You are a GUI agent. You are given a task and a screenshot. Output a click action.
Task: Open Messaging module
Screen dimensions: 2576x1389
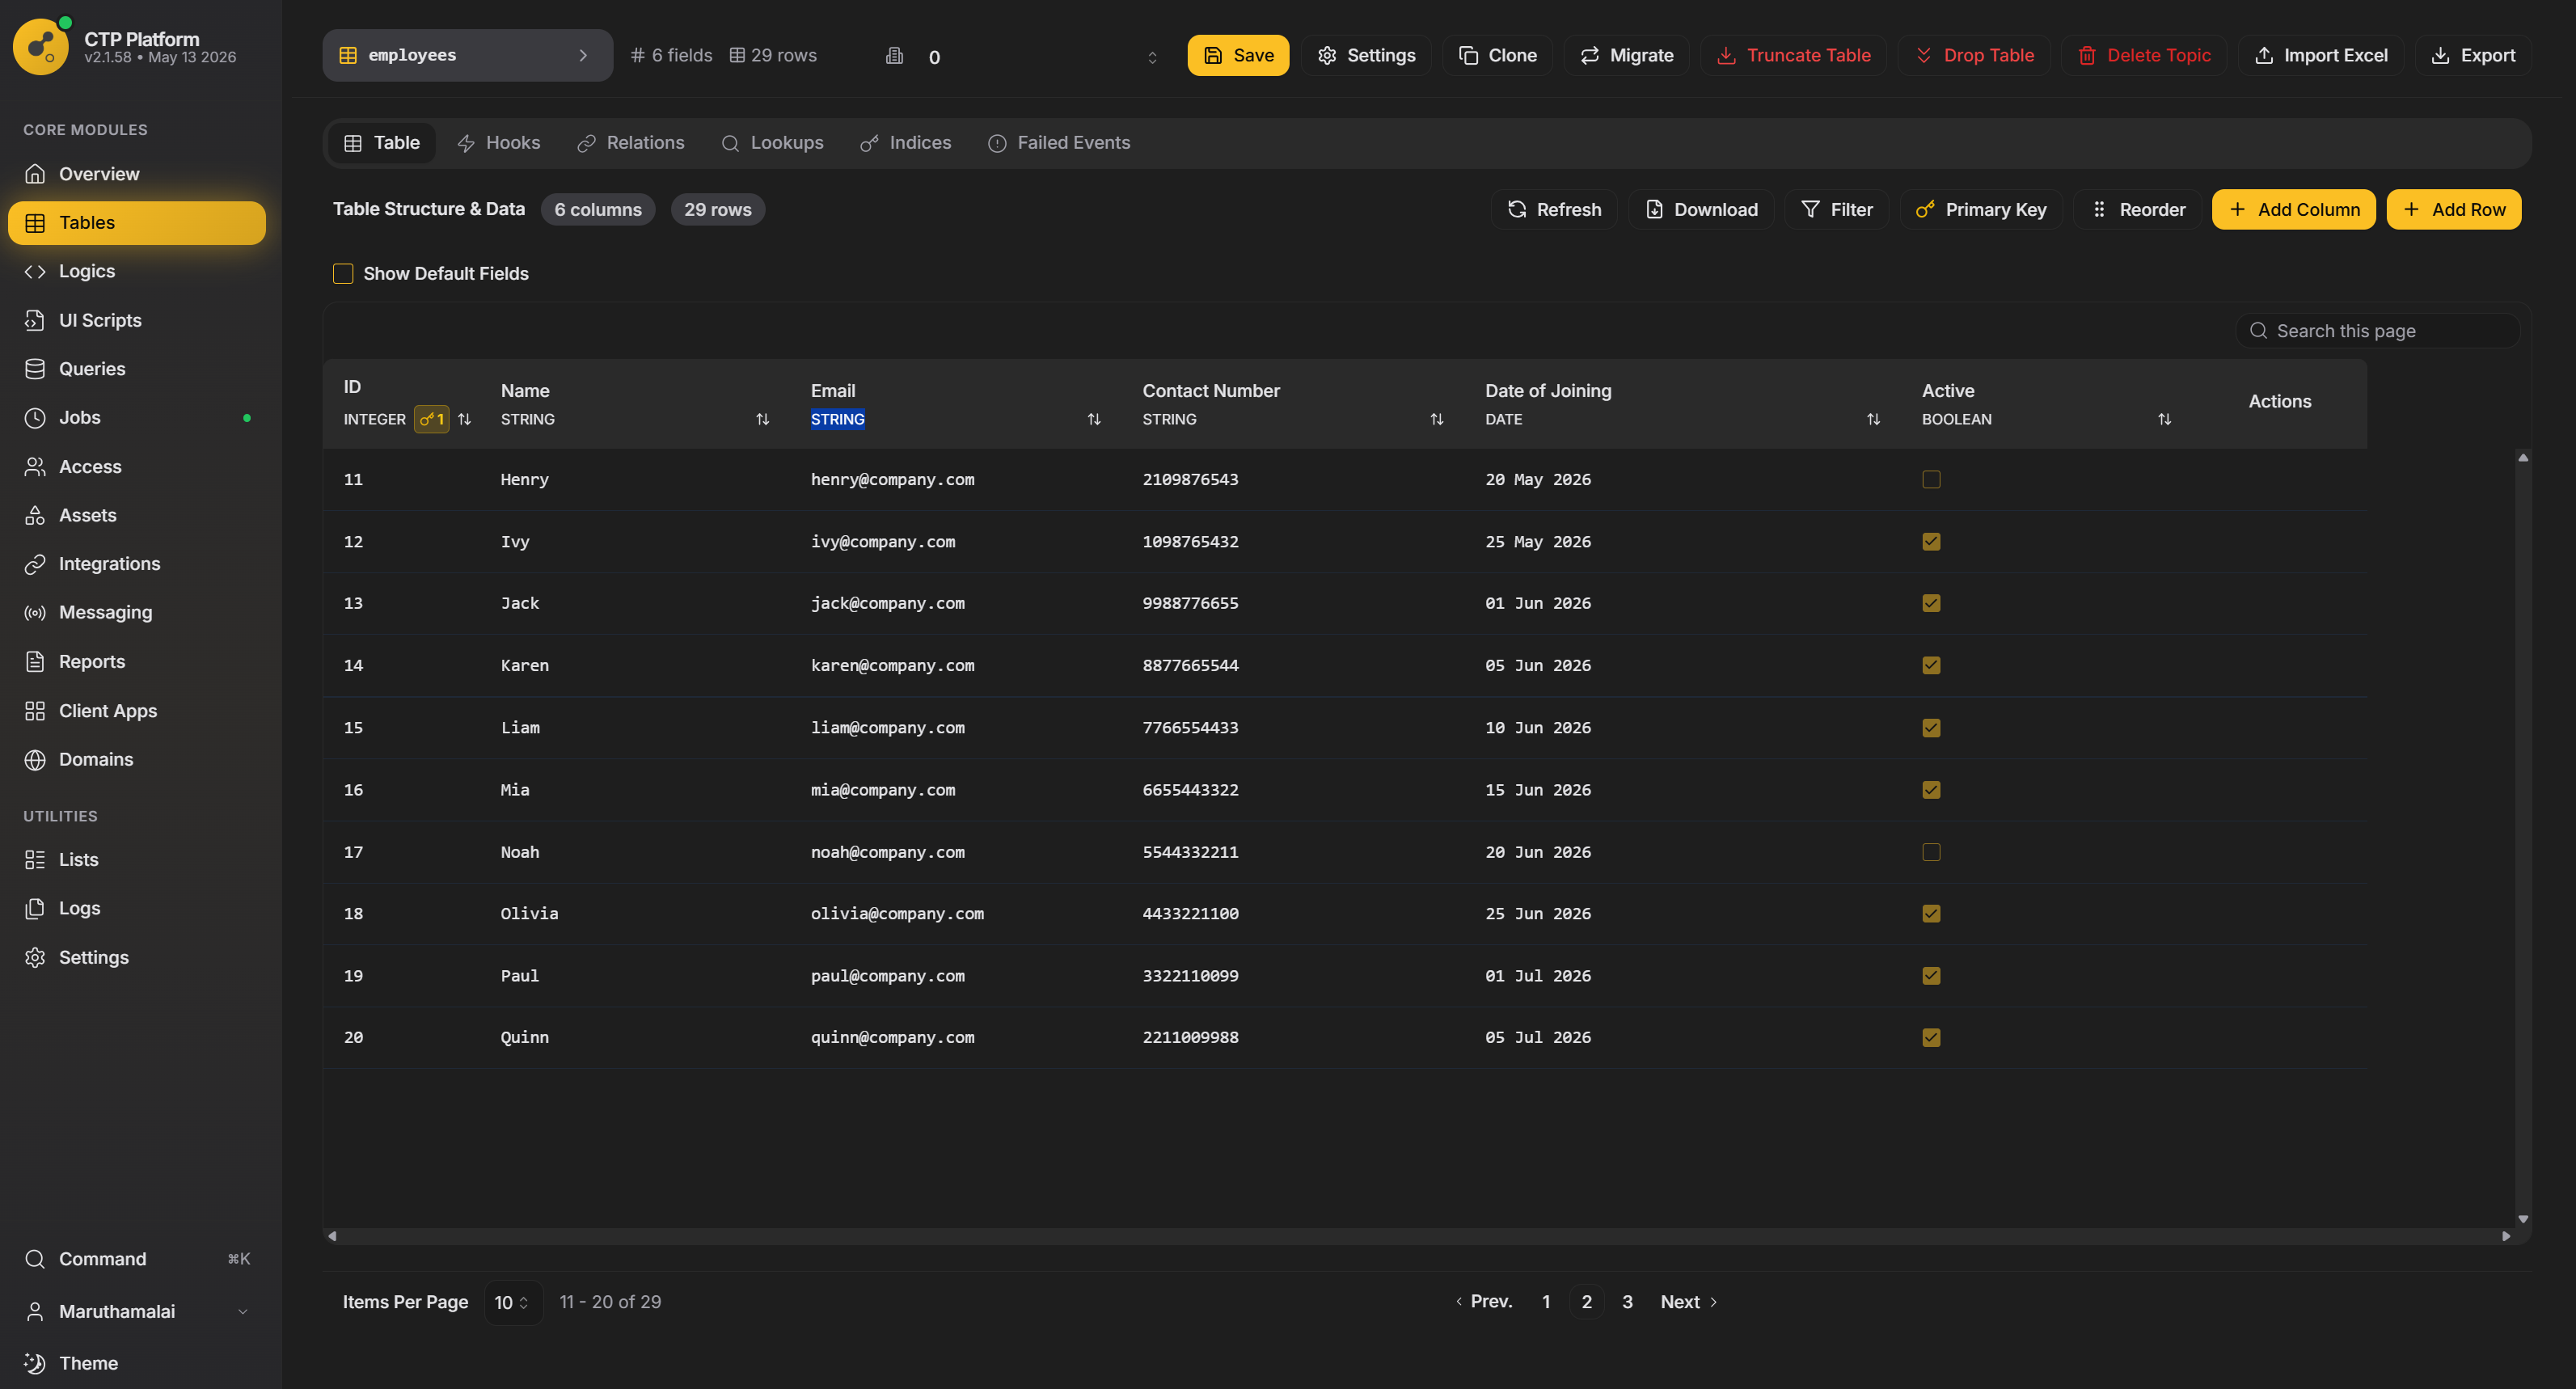click(137, 612)
